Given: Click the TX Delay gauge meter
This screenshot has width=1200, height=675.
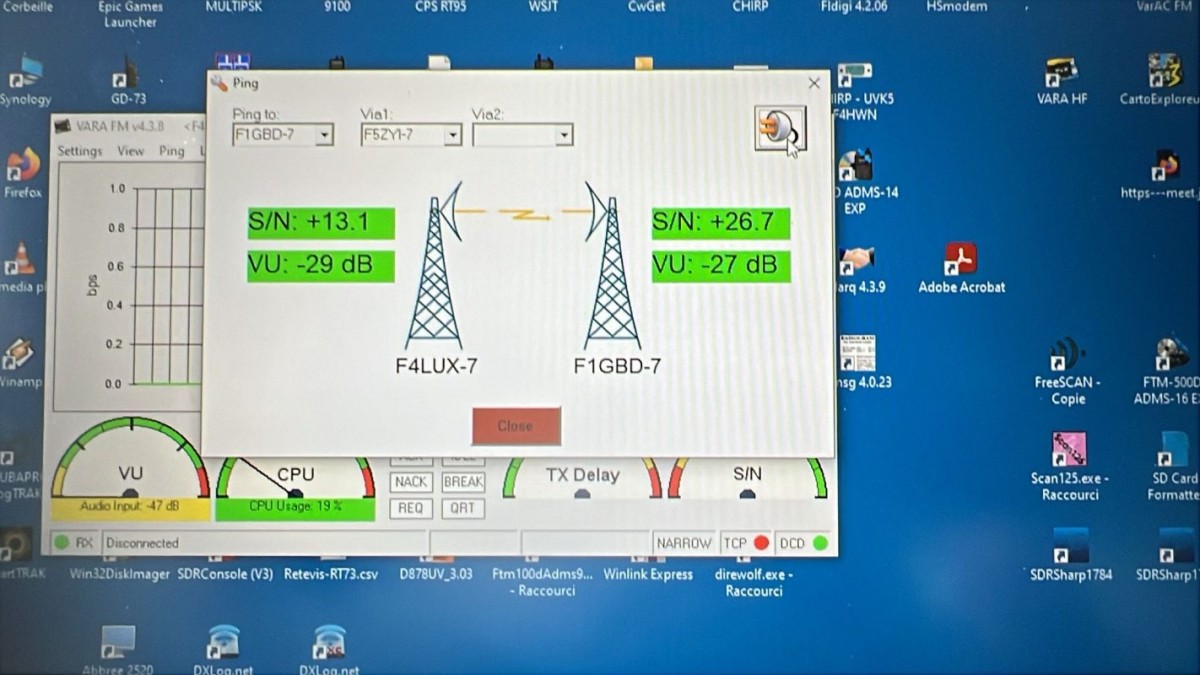Looking at the screenshot, I should coord(582,477).
